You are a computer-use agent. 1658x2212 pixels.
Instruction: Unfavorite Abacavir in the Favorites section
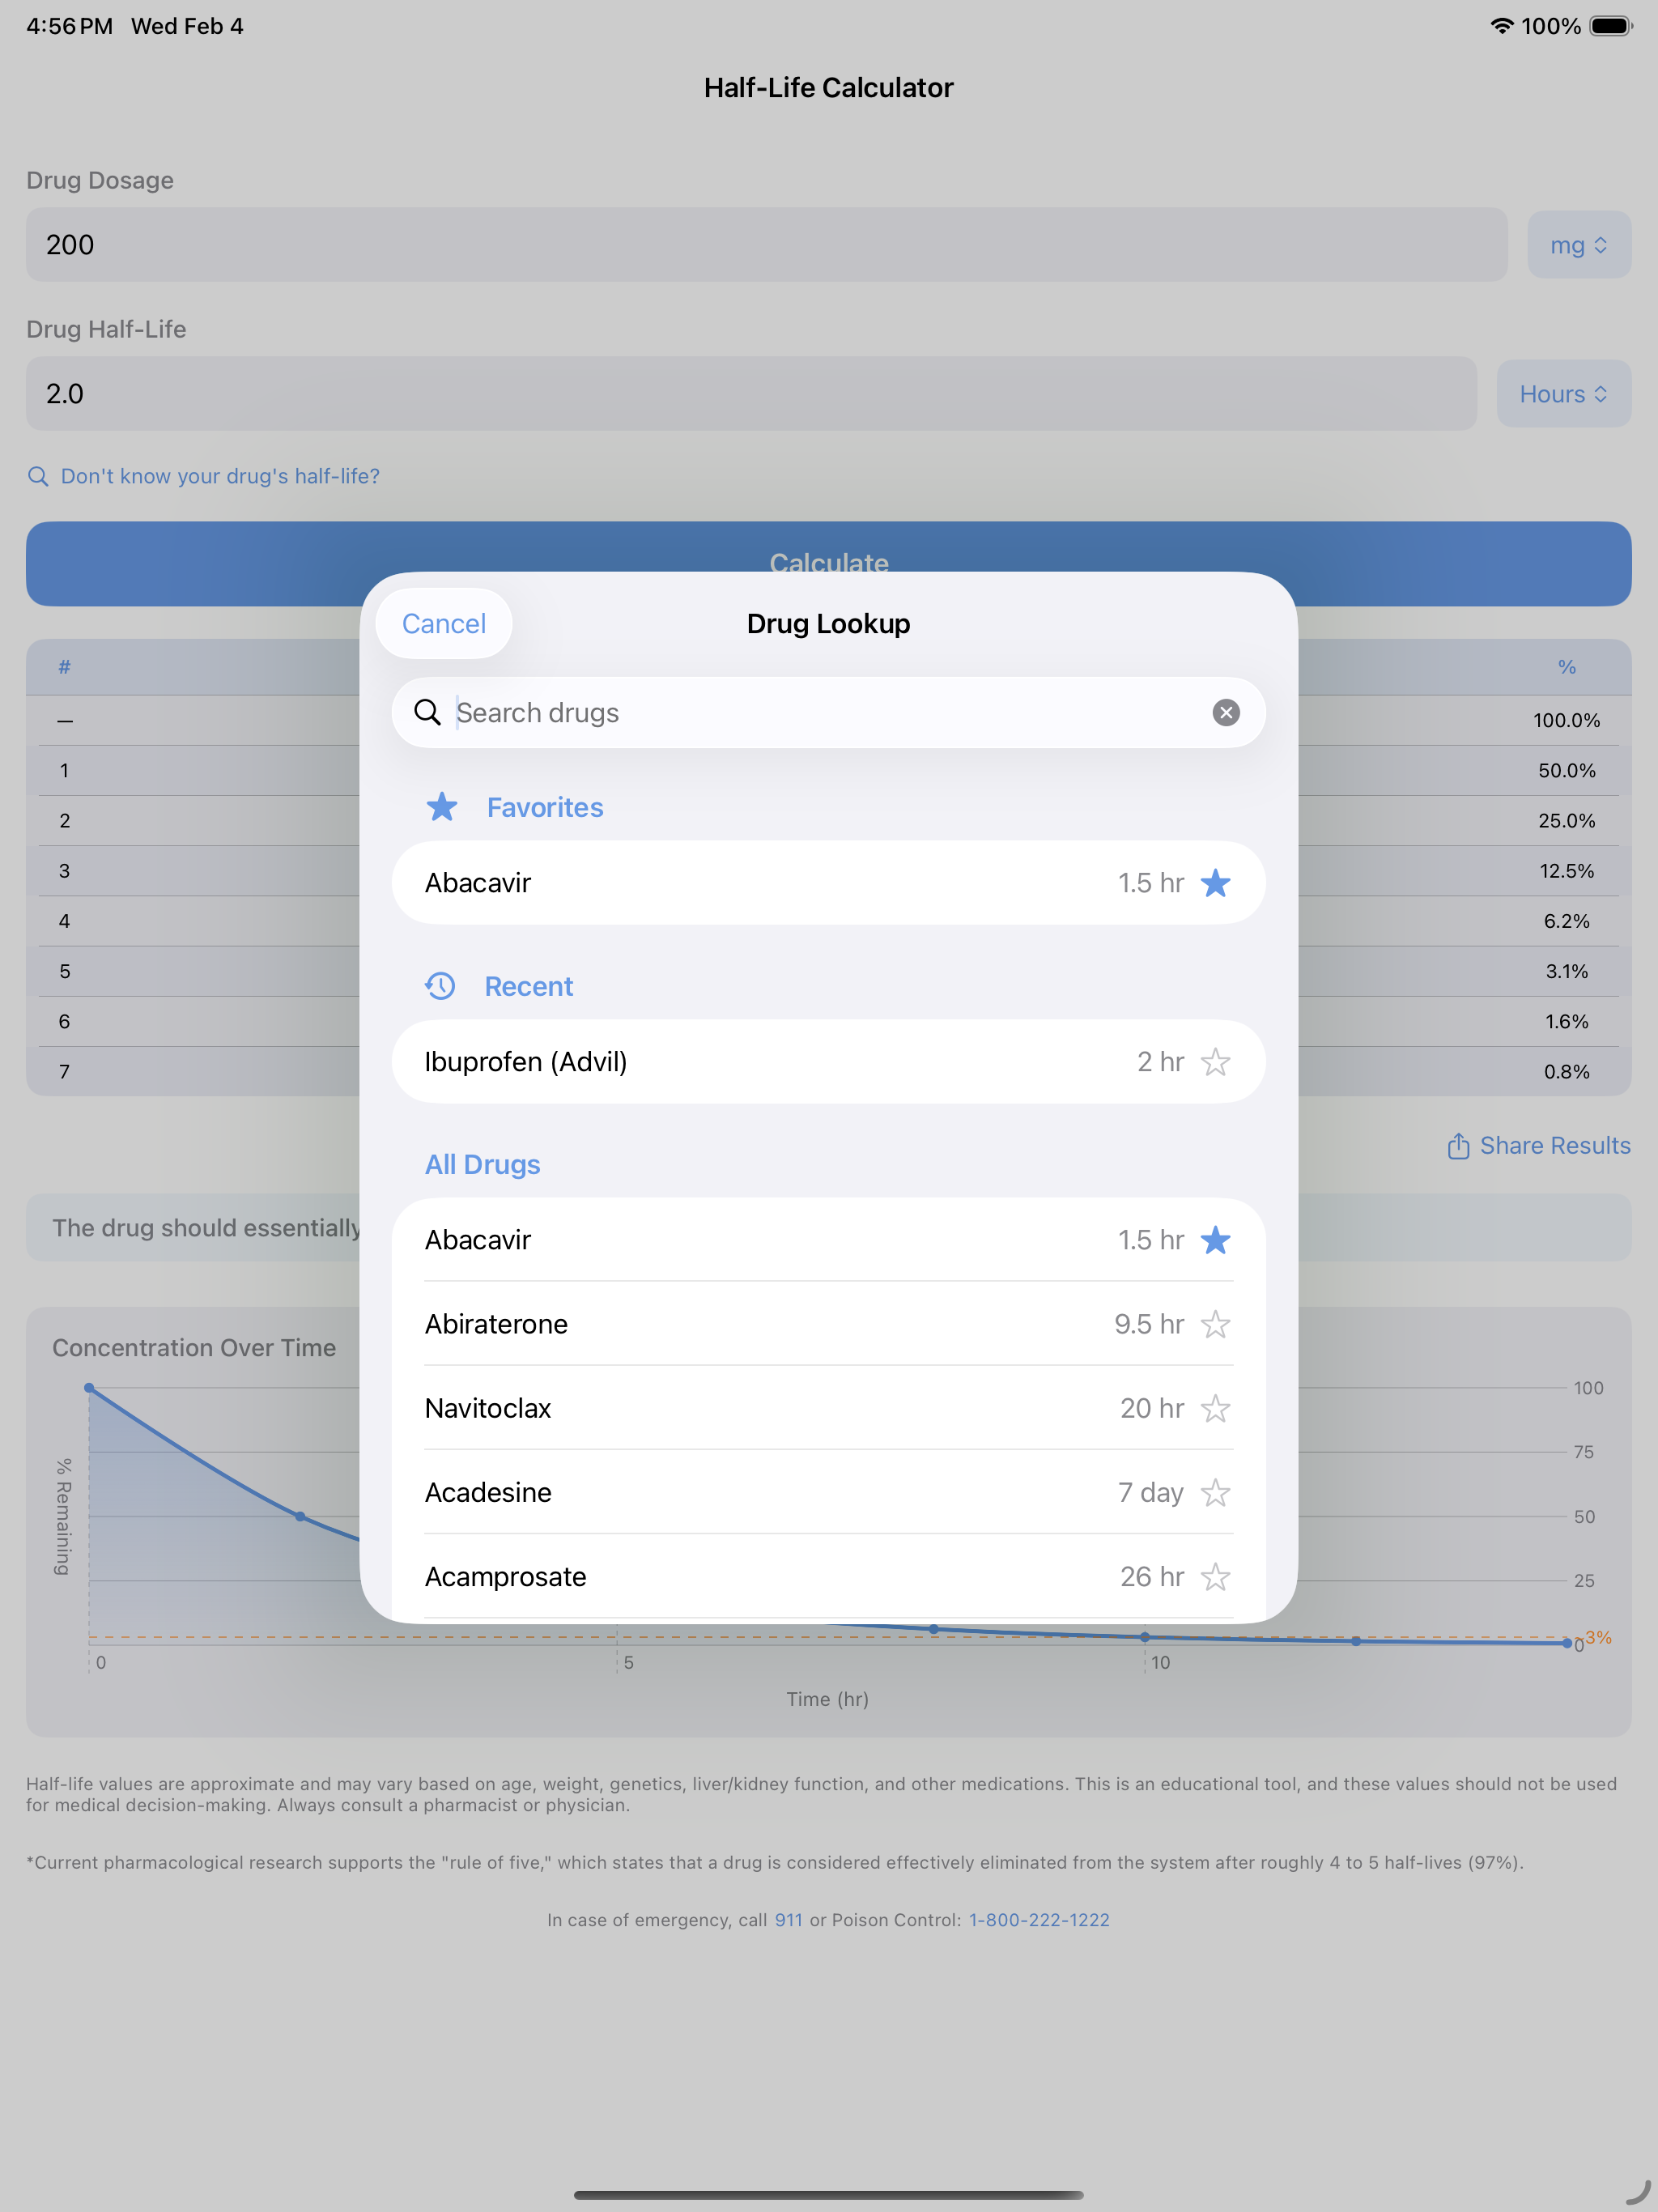tap(1215, 883)
